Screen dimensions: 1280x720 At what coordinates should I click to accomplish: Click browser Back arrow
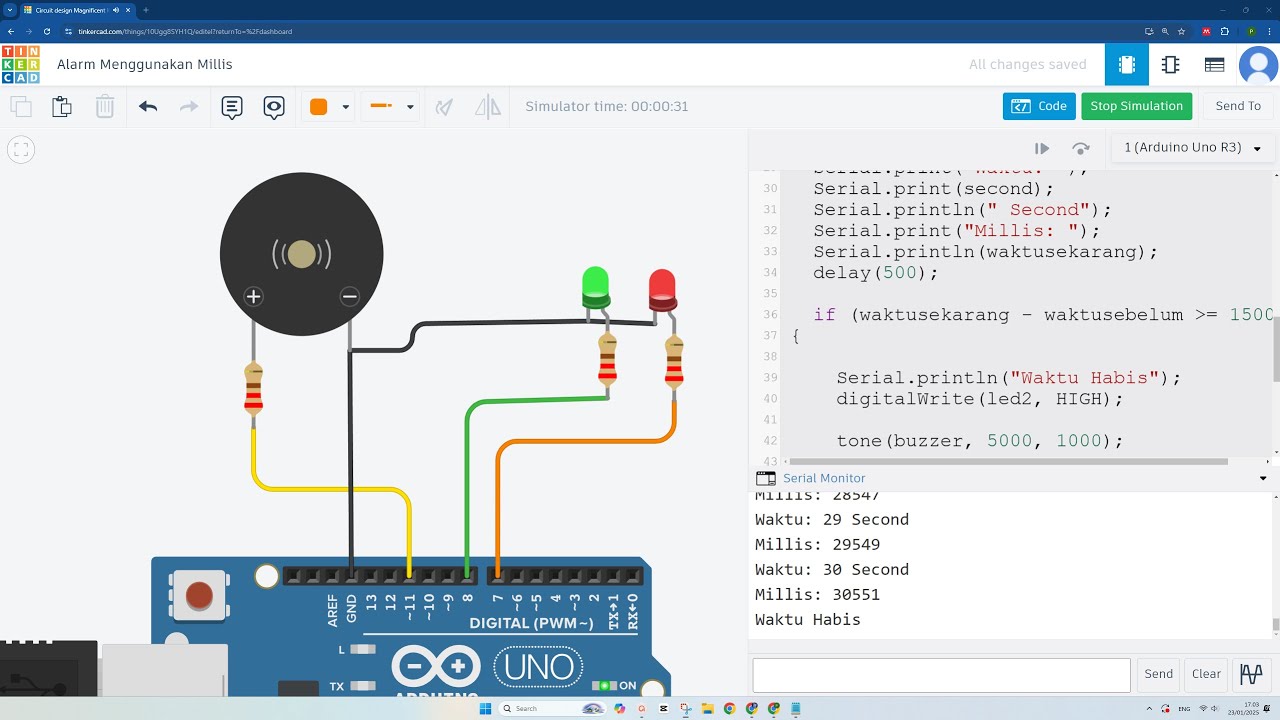pyautogui.click(x=11, y=31)
